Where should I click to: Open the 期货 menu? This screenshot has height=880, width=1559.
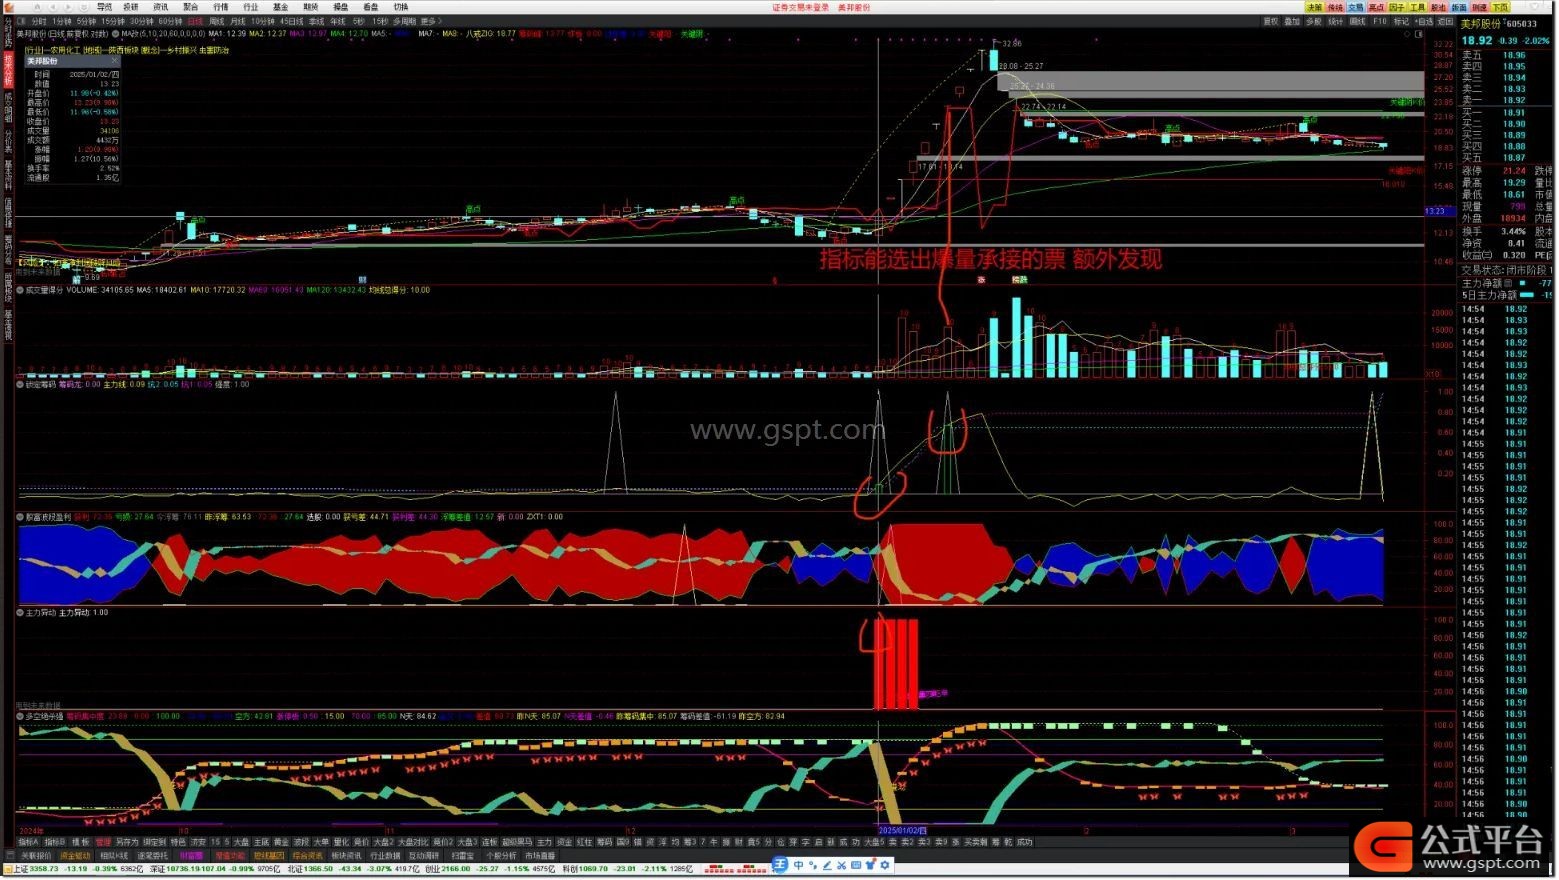click(310, 7)
